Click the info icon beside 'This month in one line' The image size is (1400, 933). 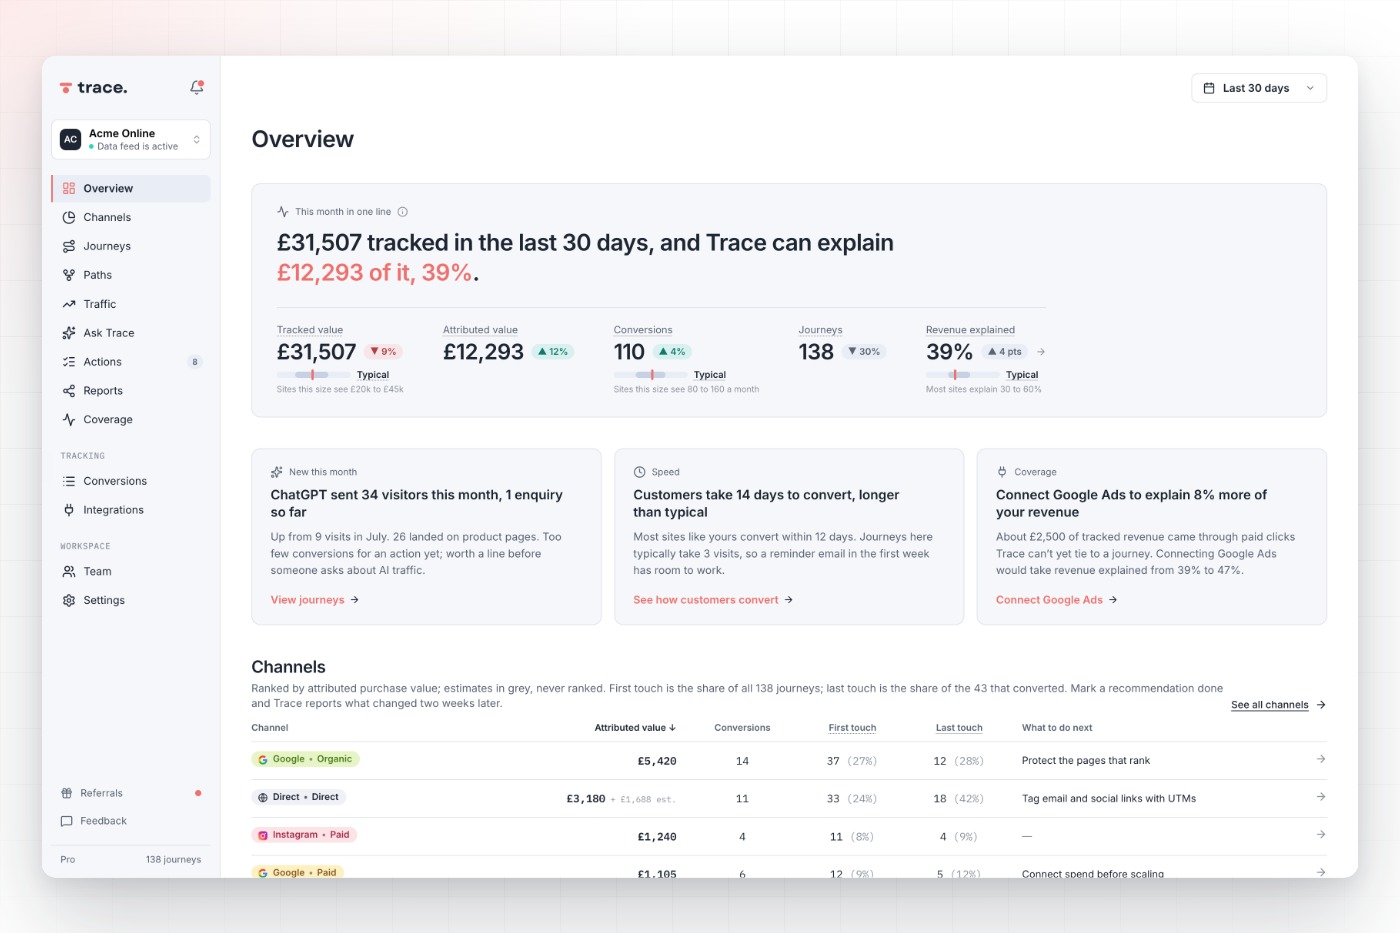[x=403, y=212]
